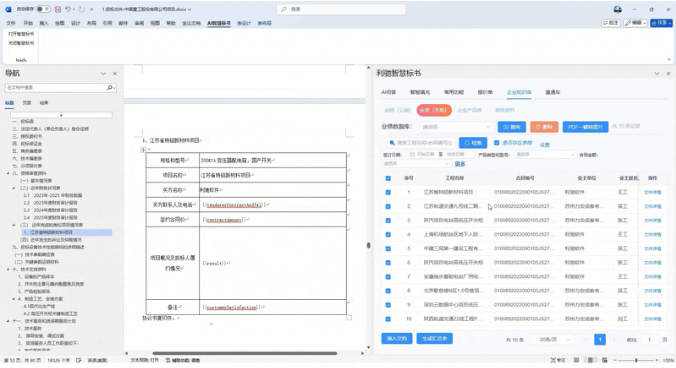
Task: Select the 业绩（本地）pill tab
Action: [x=434, y=110]
